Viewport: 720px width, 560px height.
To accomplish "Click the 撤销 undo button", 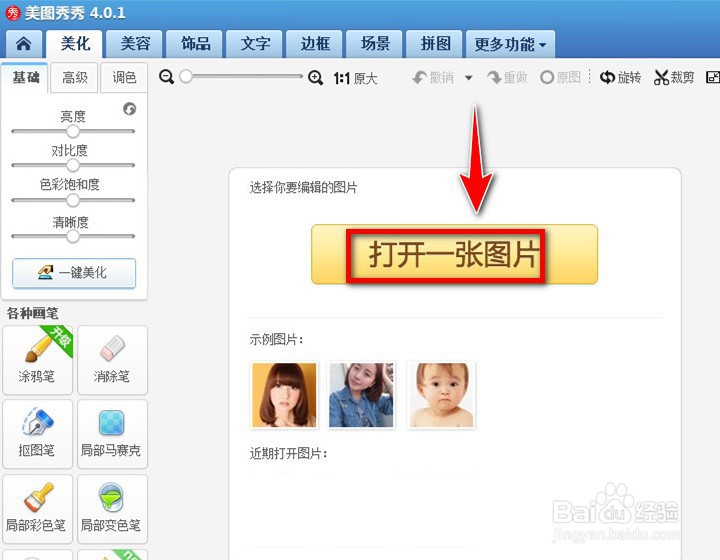I will (x=433, y=78).
